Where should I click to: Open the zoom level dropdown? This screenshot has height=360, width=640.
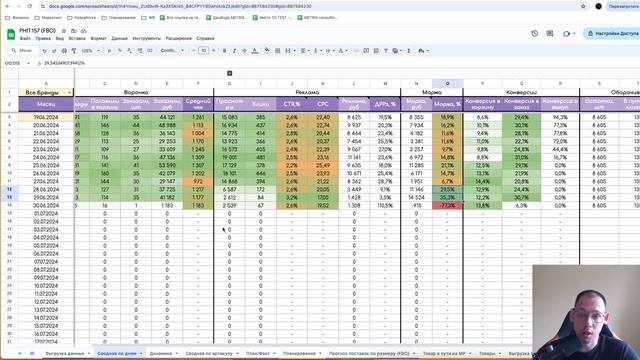coord(90,51)
